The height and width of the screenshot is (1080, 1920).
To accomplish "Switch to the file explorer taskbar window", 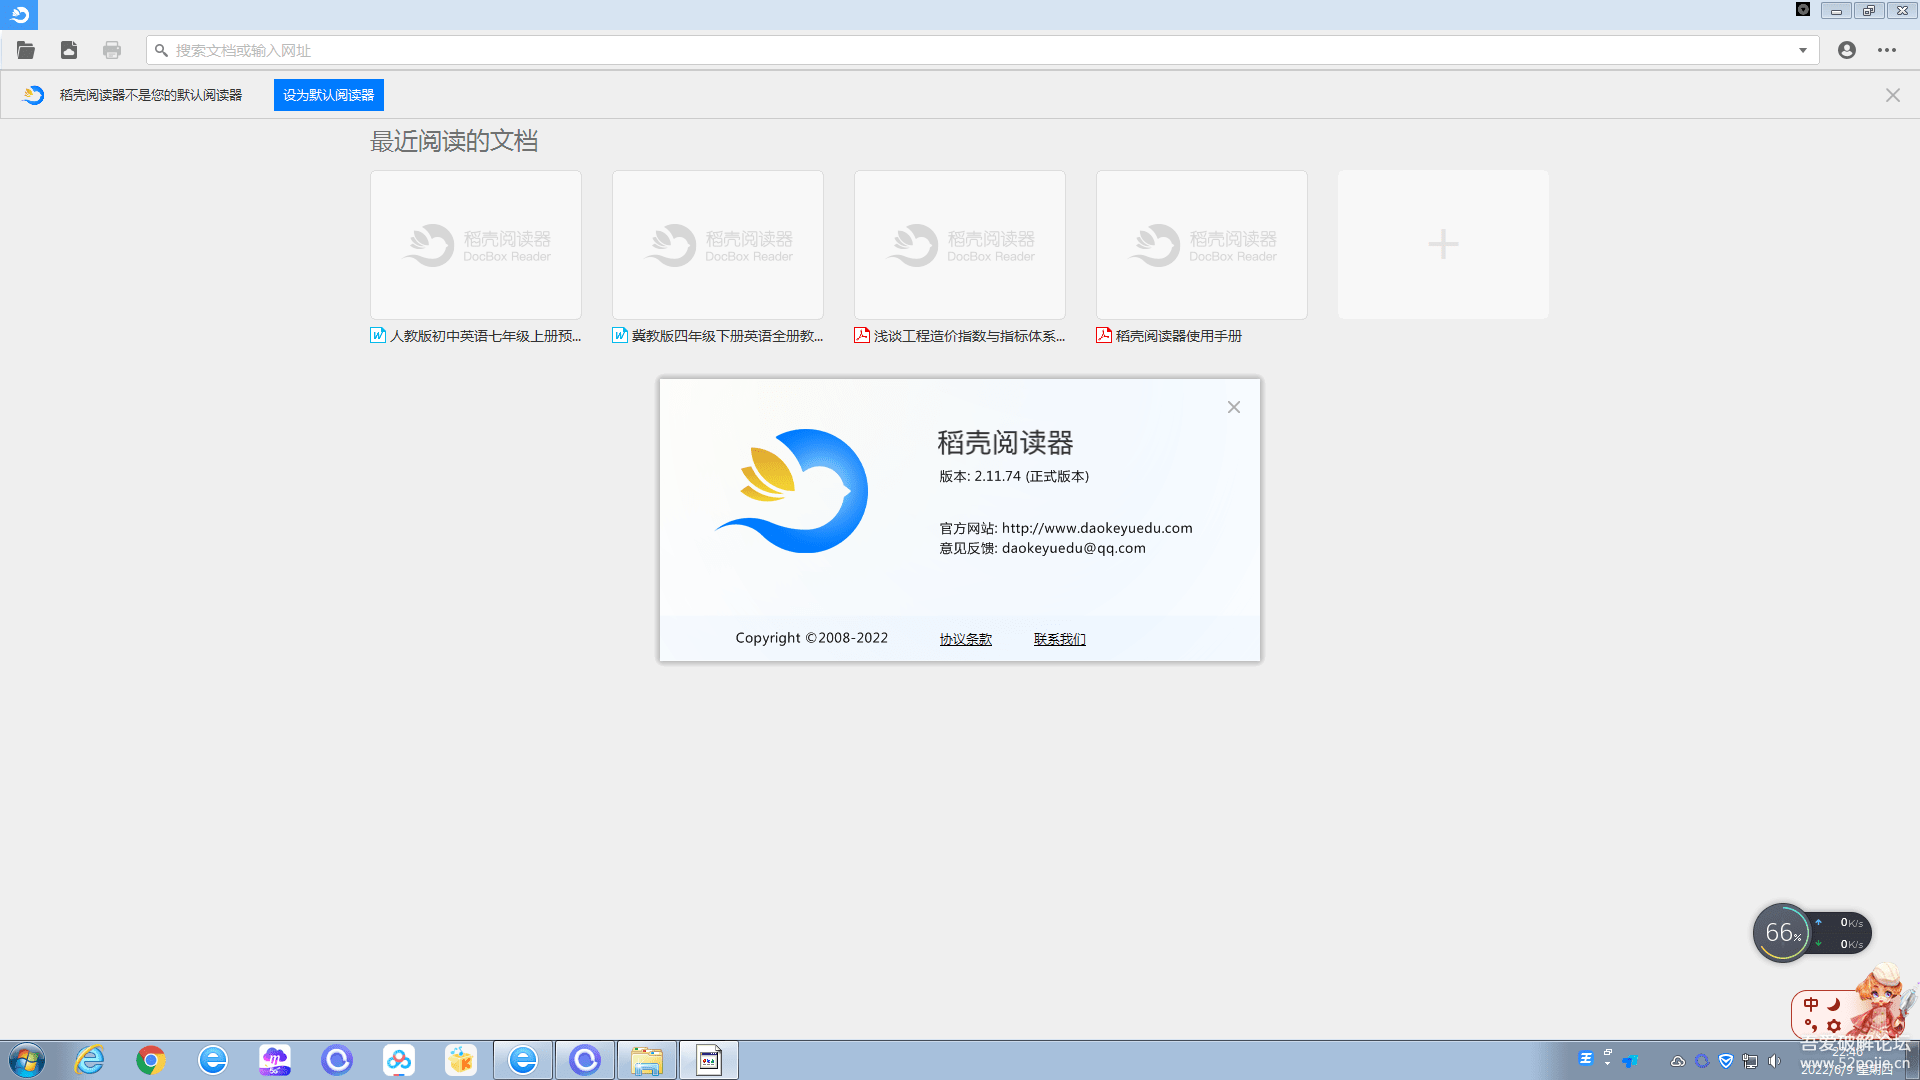I will [x=647, y=1060].
